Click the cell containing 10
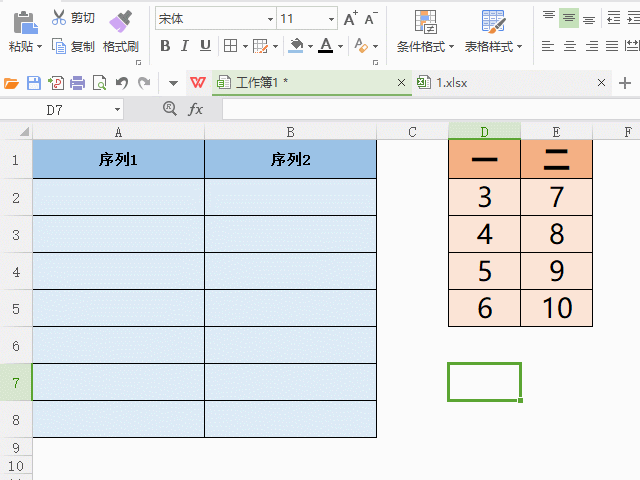Viewport: 640px width, 480px height. [x=557, y=308]
